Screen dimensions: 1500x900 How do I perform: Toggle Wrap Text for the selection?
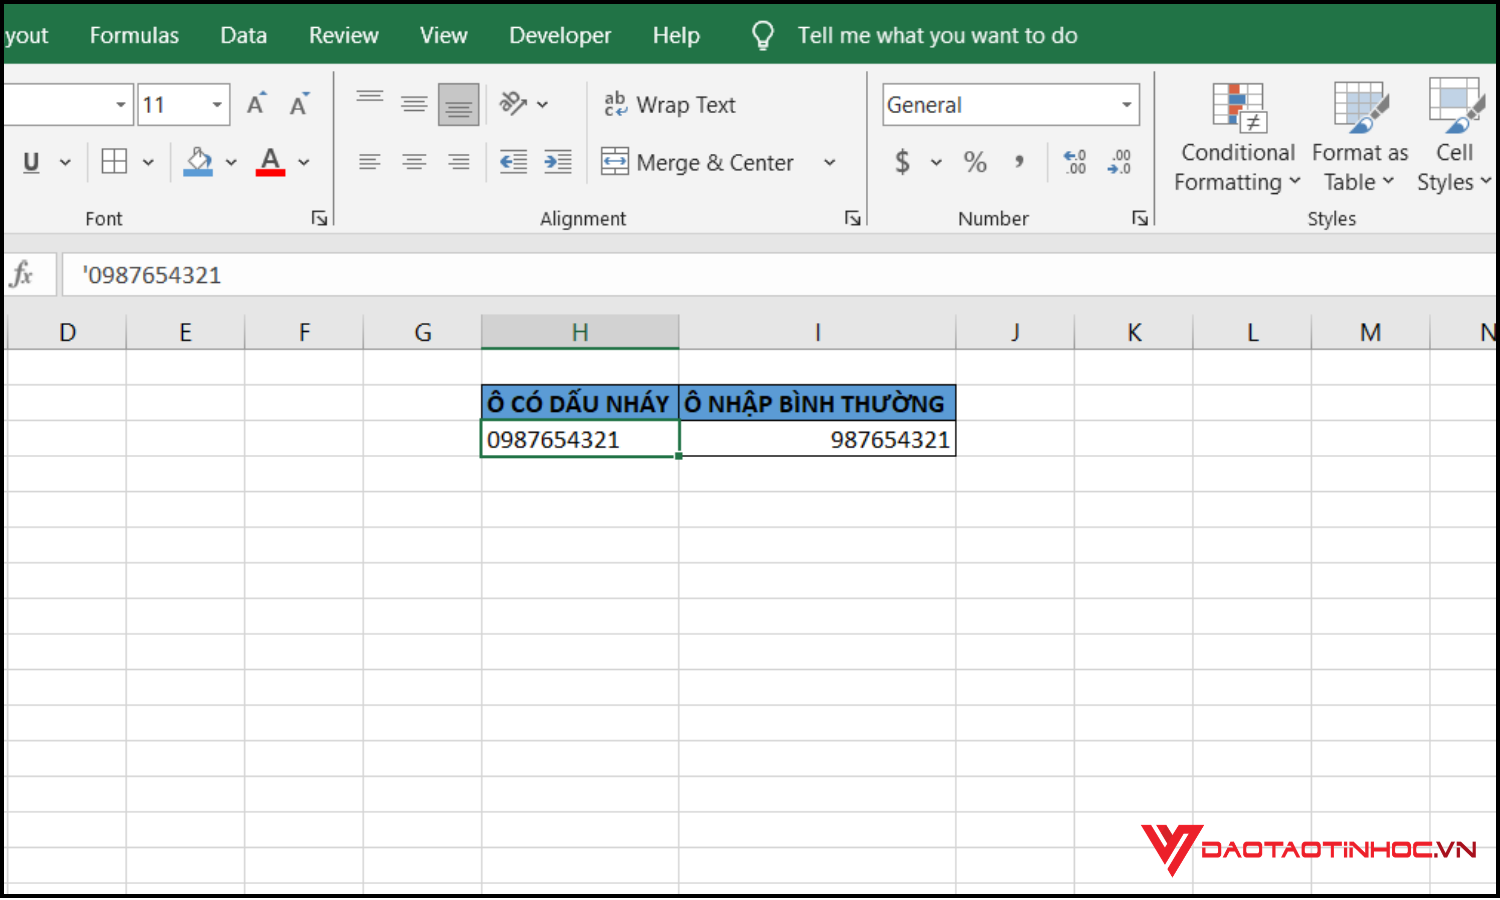click(x=668, y=104)
